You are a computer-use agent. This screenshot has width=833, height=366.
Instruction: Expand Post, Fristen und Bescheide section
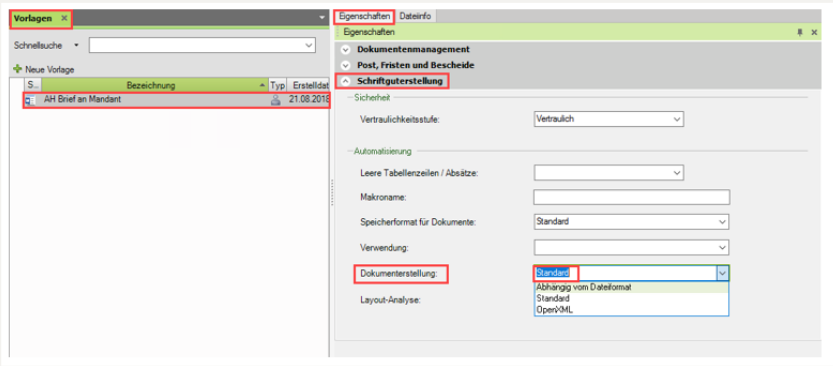(346, 65)
